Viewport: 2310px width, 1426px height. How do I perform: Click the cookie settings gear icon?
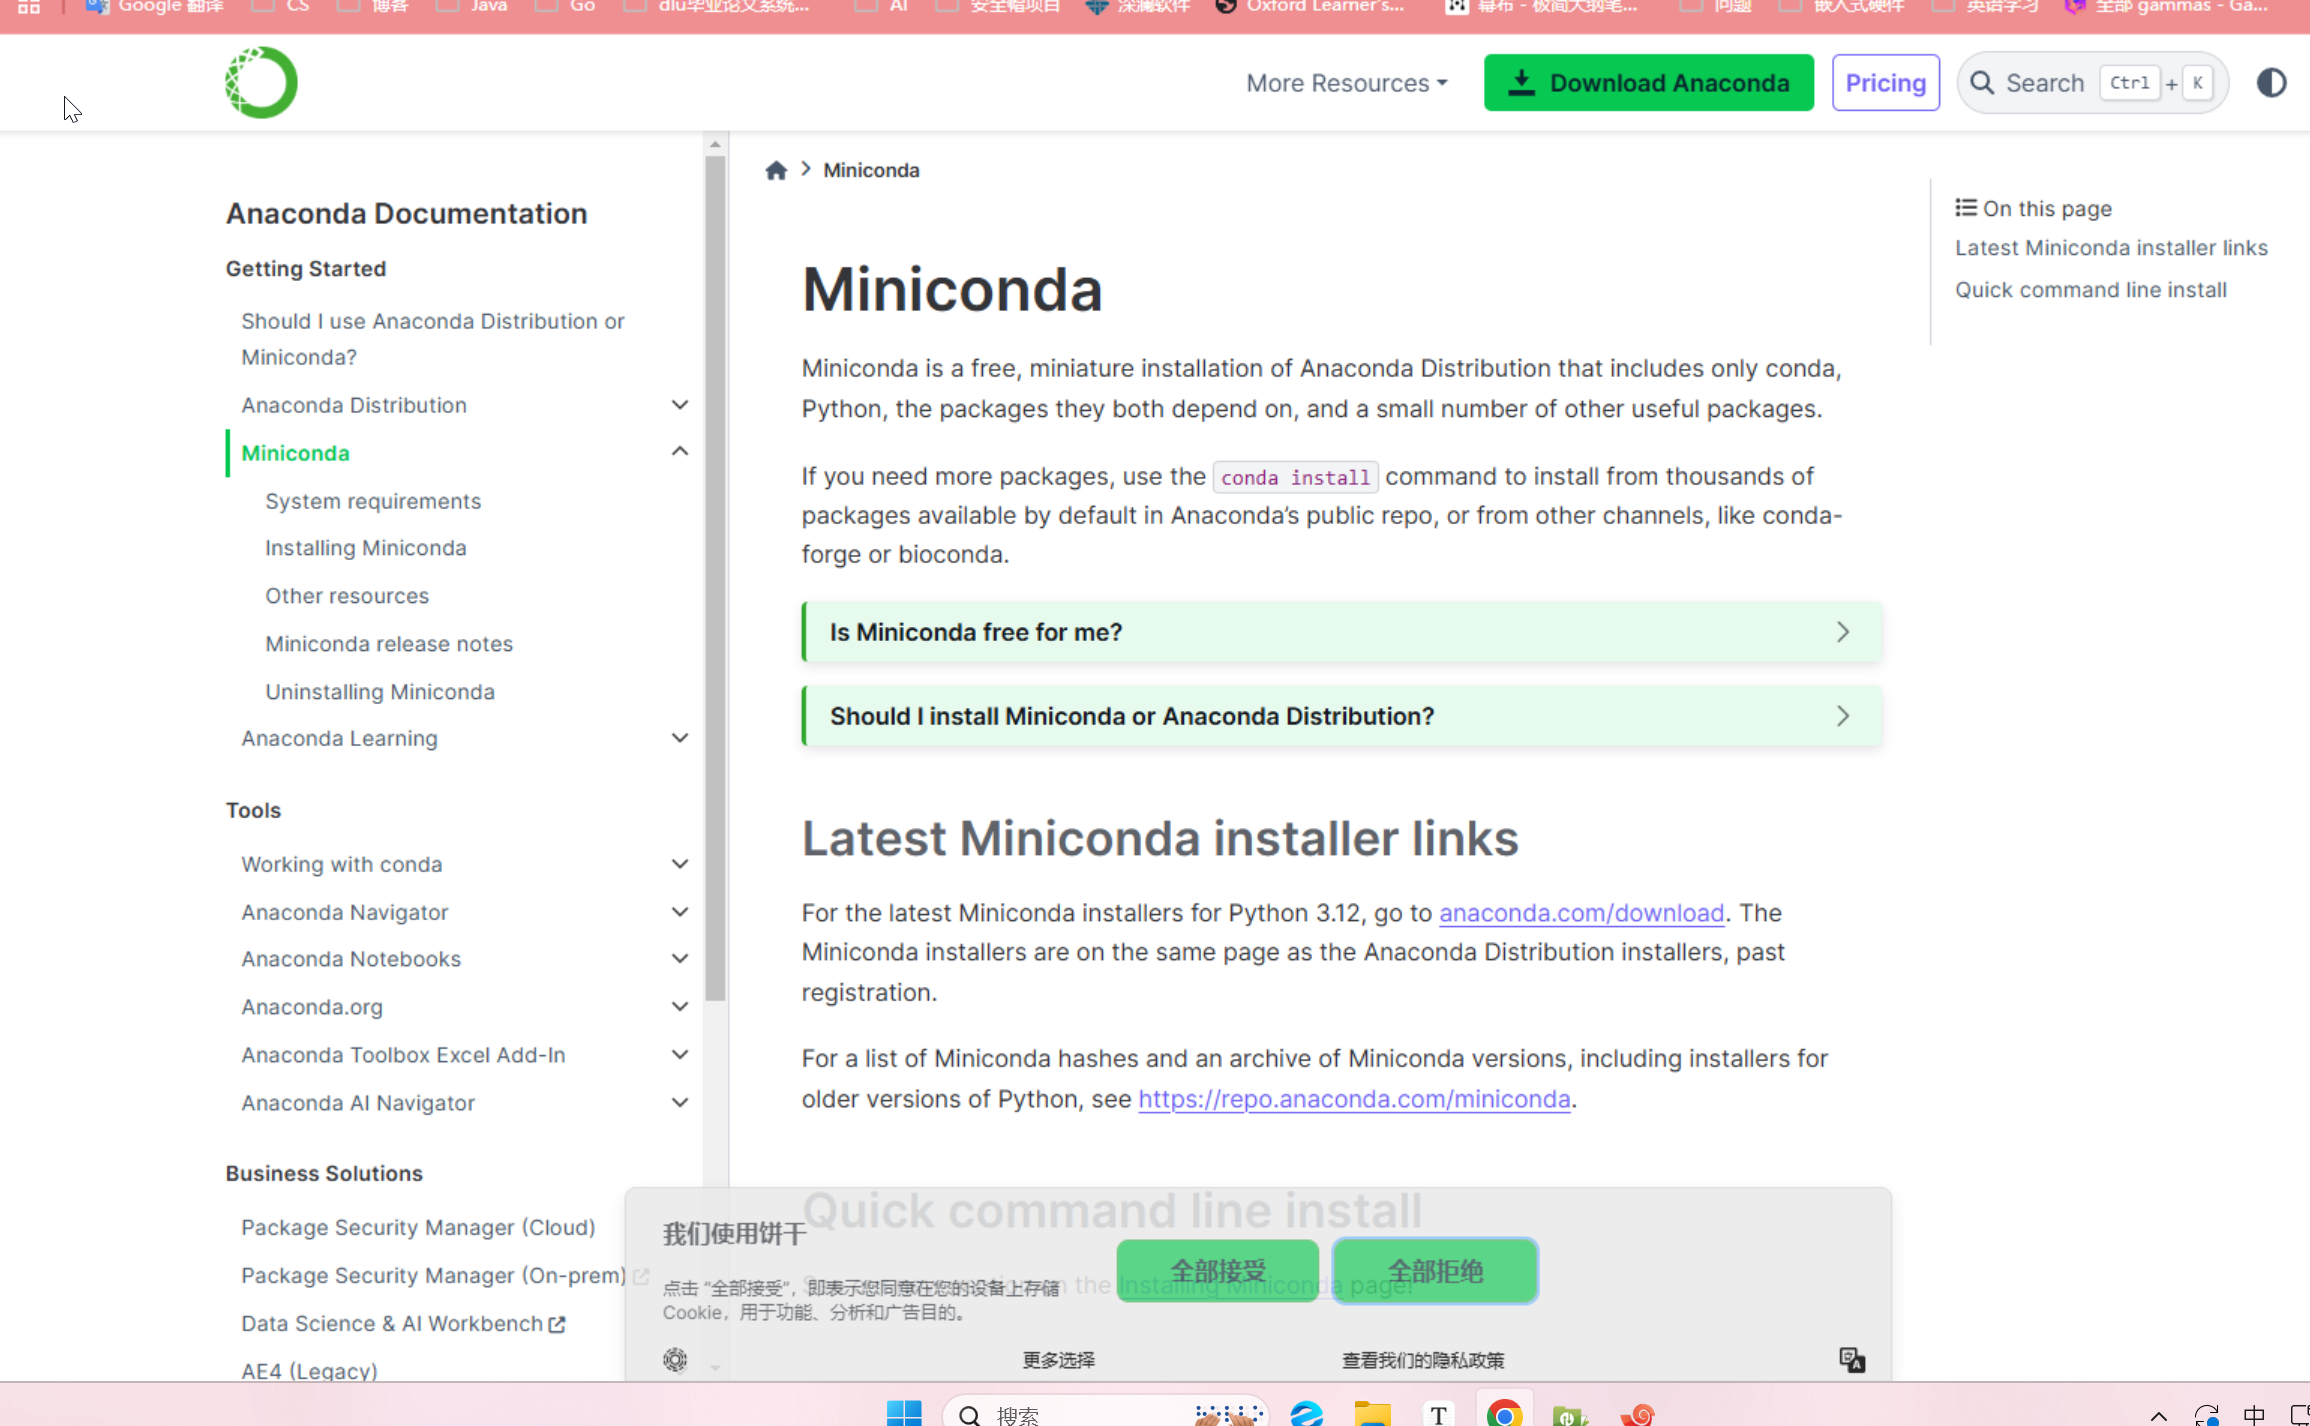point(675,1360)
